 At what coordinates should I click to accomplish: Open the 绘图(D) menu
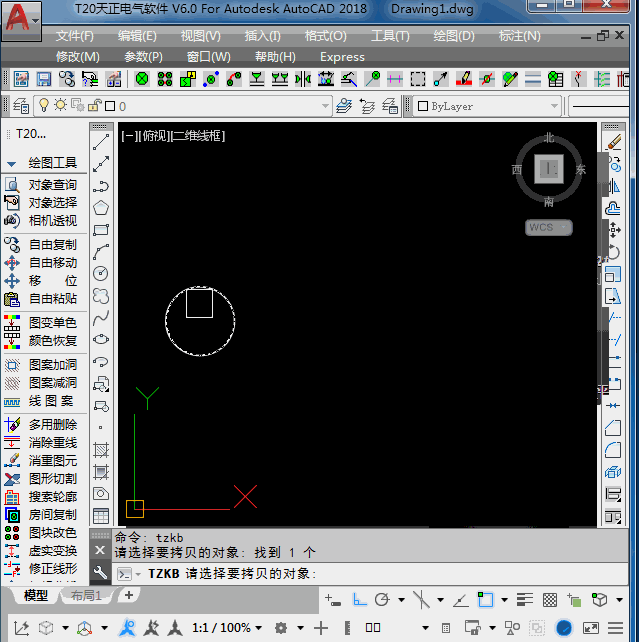(x=454, y=36)
